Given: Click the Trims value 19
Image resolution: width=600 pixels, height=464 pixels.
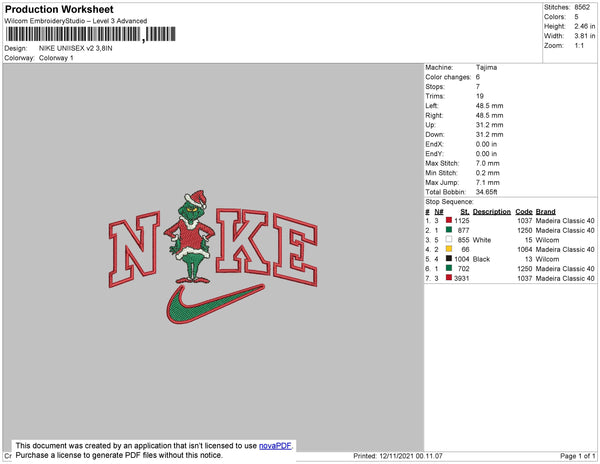Looking at the screenshot, I should (x=480, y=96).
